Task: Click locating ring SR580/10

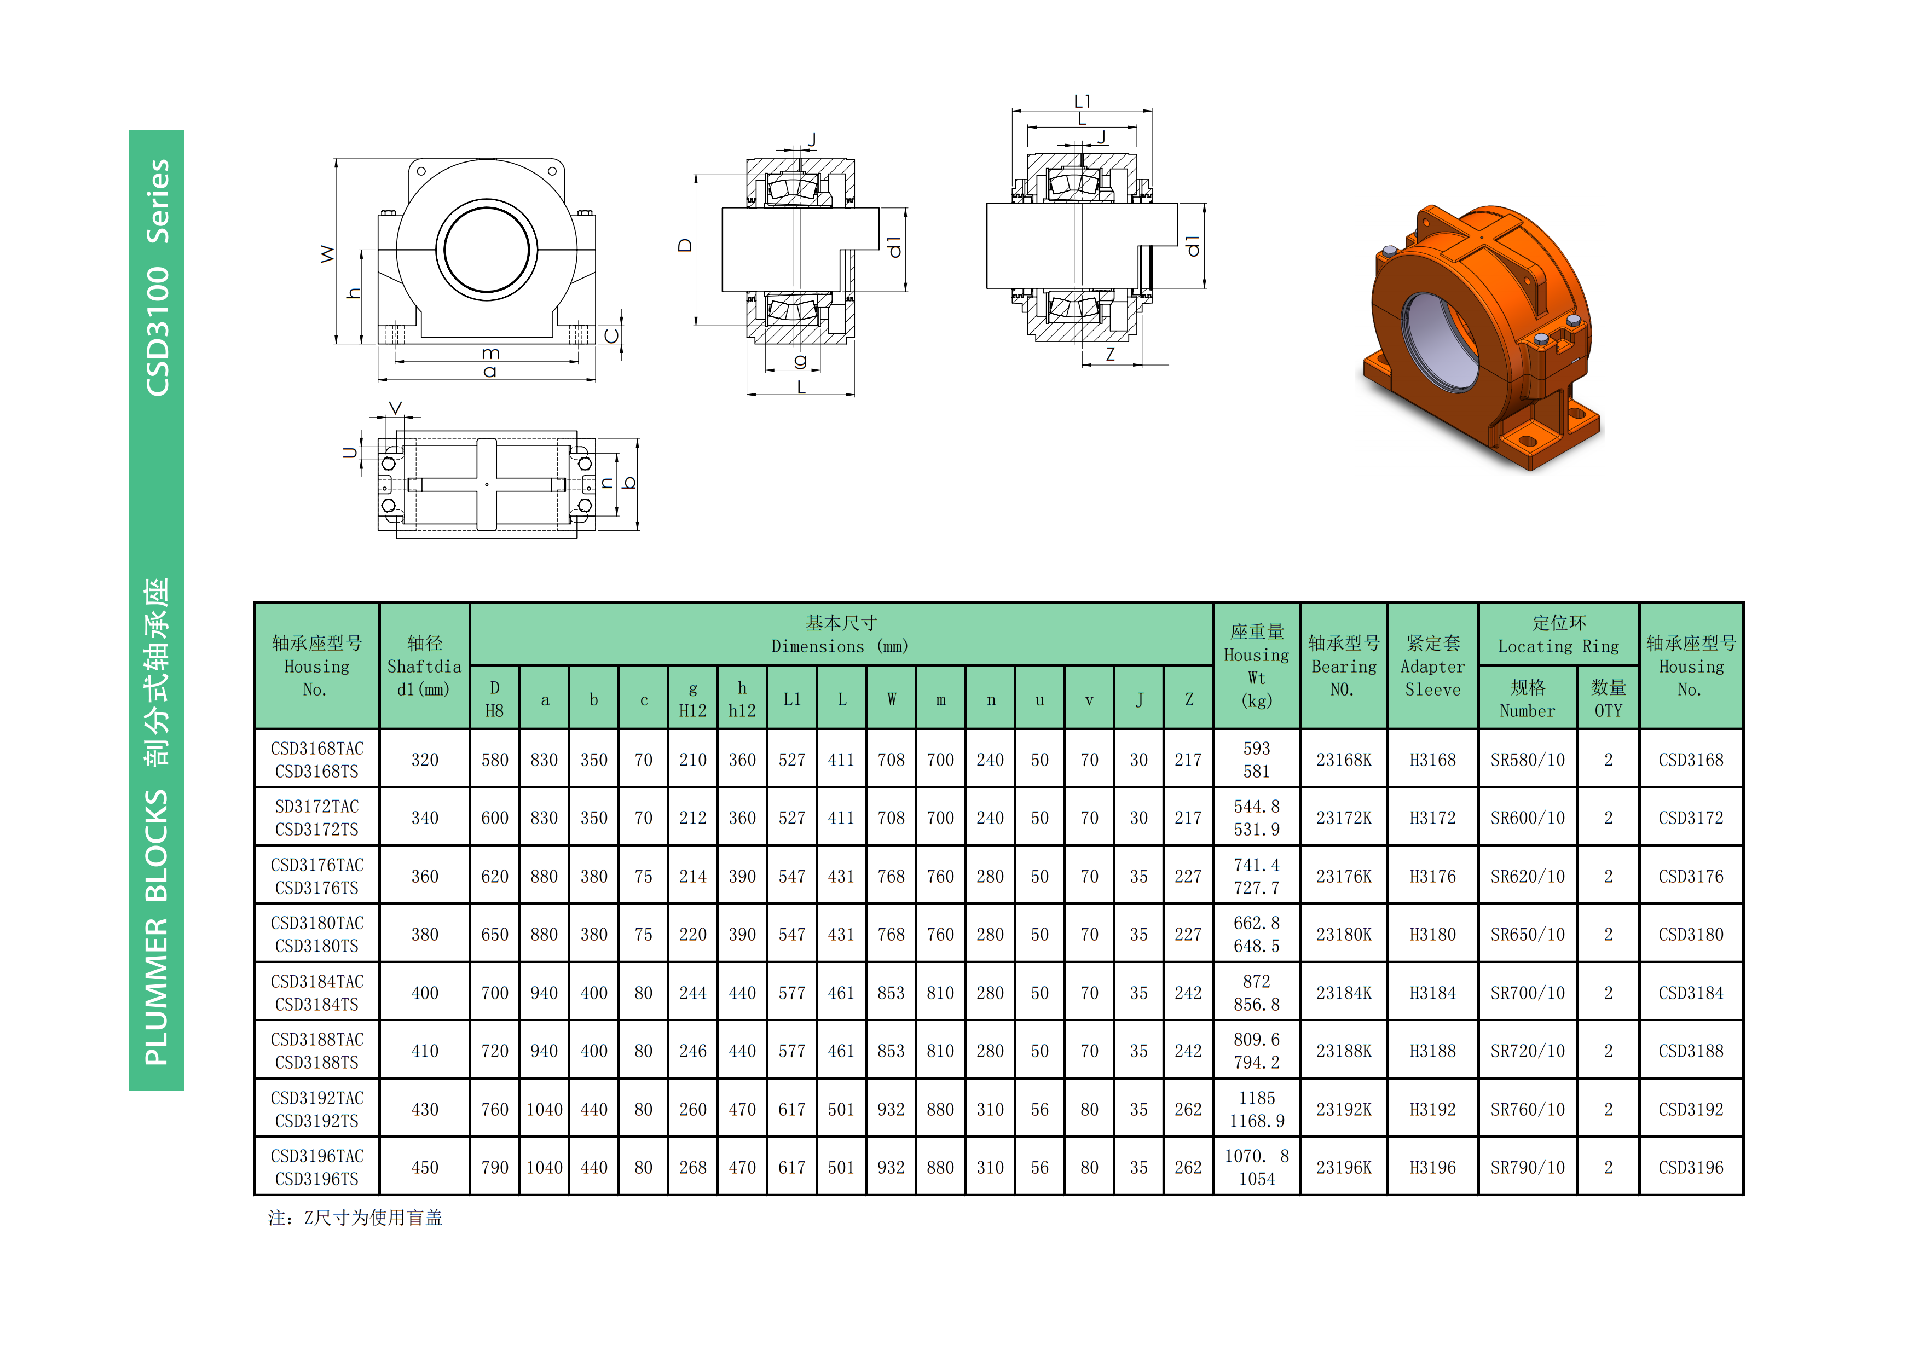Action: [1528, 760]
